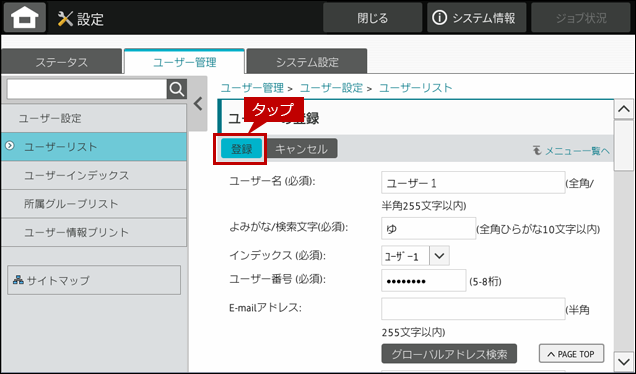Screen dimensions: 636x374
Task: Click the circled arrow beside ユーザーリスト
Action: tap(10, 146)
